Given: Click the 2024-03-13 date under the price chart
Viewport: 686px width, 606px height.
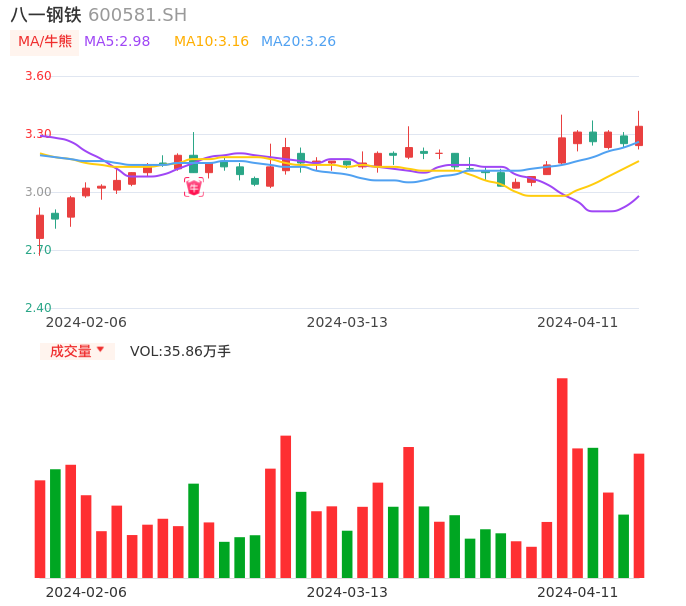Looking at the screenshot, I should coord(347,322).
